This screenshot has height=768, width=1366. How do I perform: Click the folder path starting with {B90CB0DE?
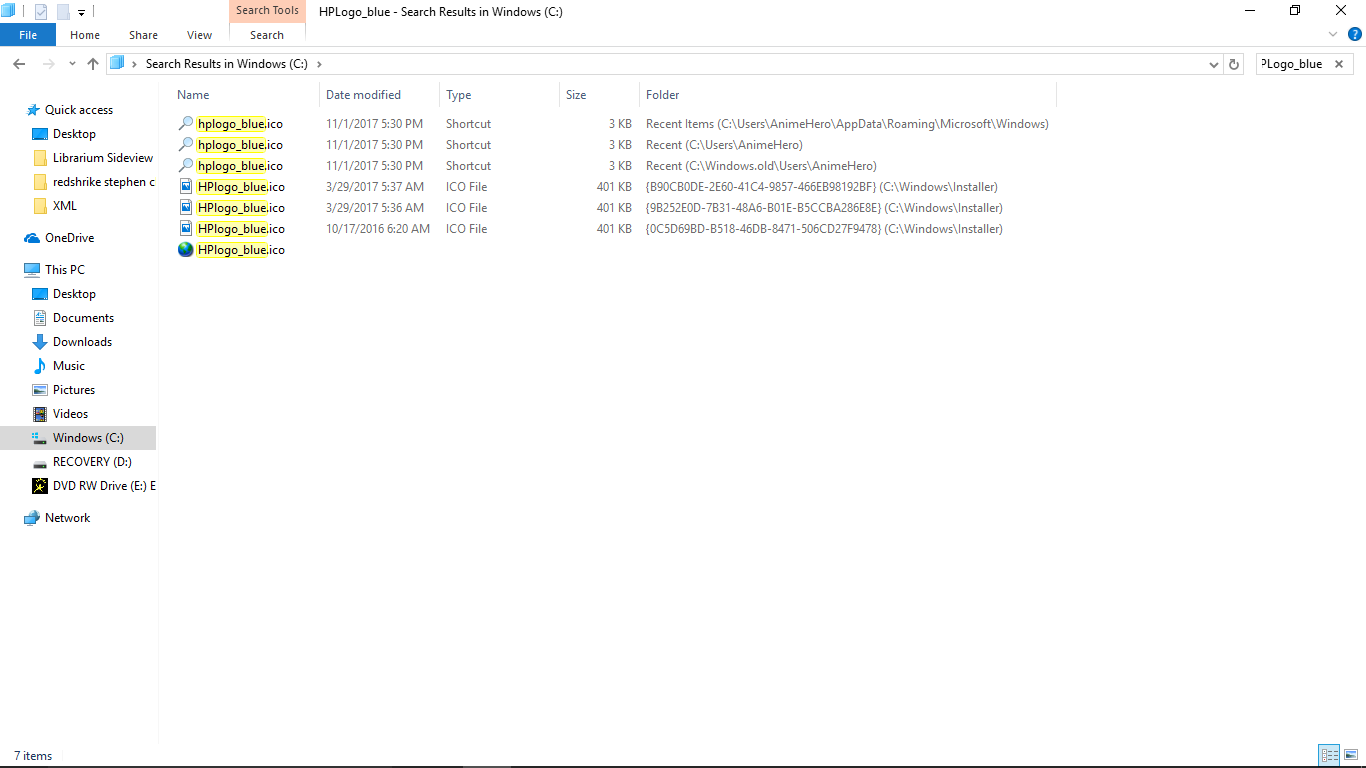pos(822,187)
